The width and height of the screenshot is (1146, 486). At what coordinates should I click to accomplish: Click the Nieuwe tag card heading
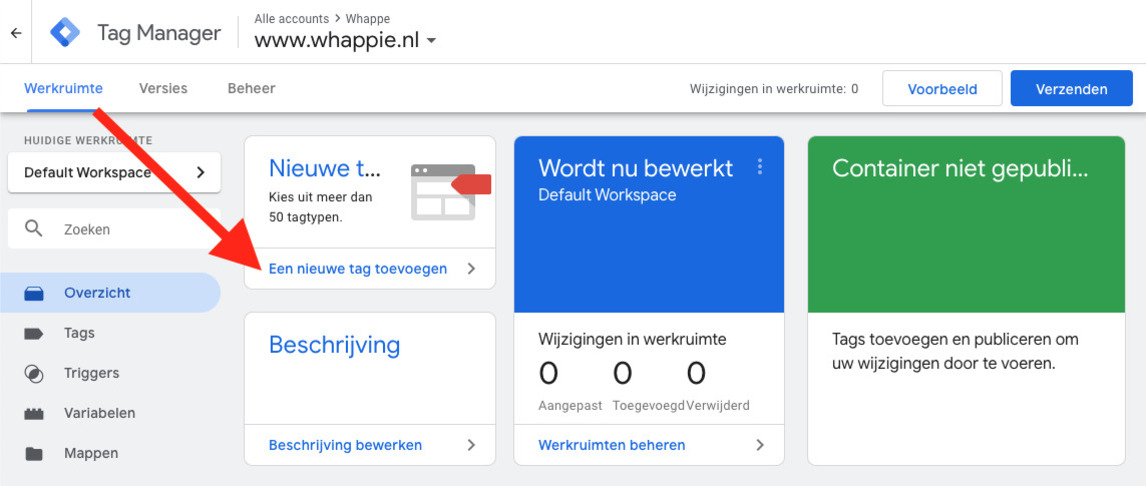click(x=325, y=168)
